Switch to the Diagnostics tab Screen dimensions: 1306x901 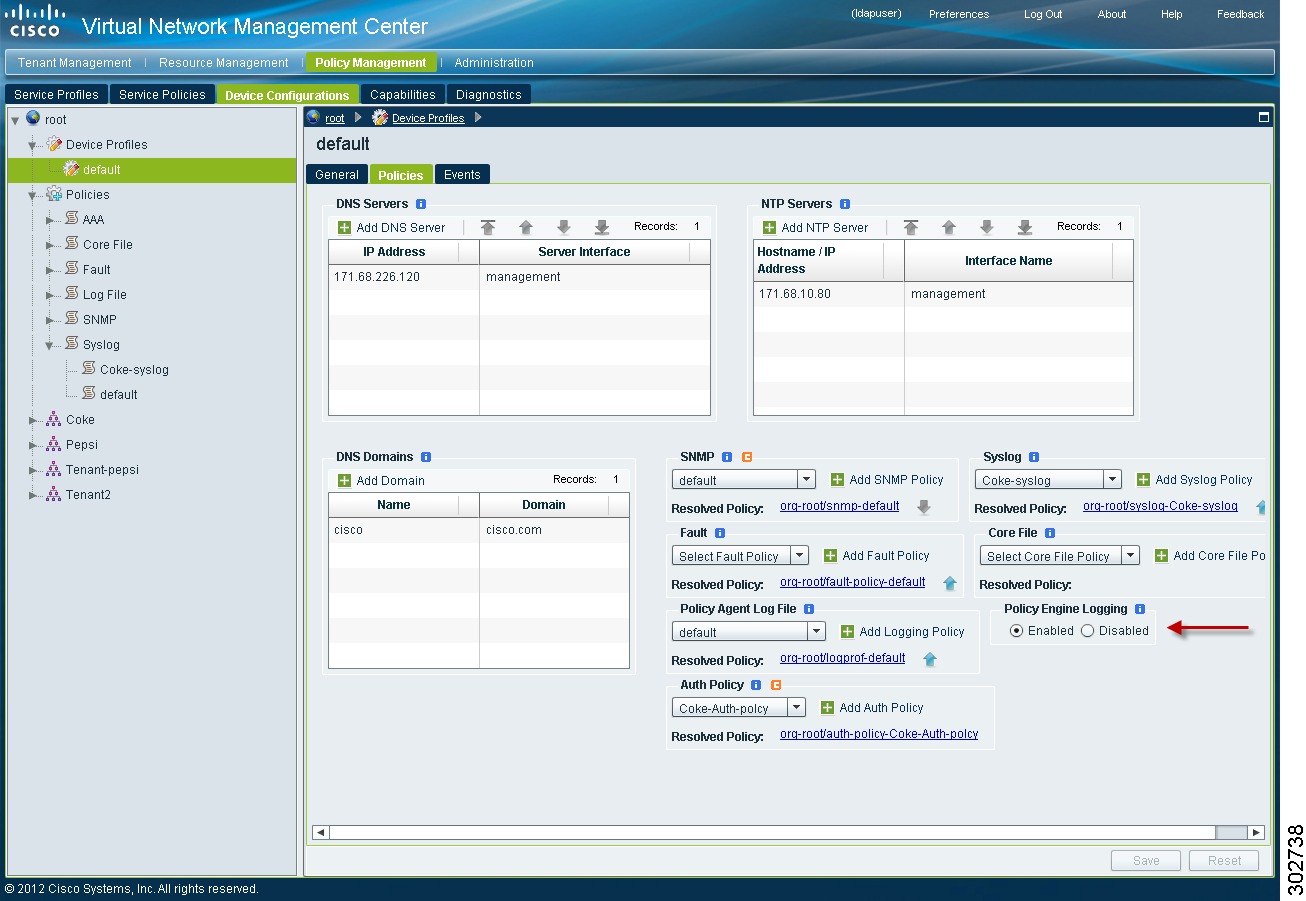489,95
